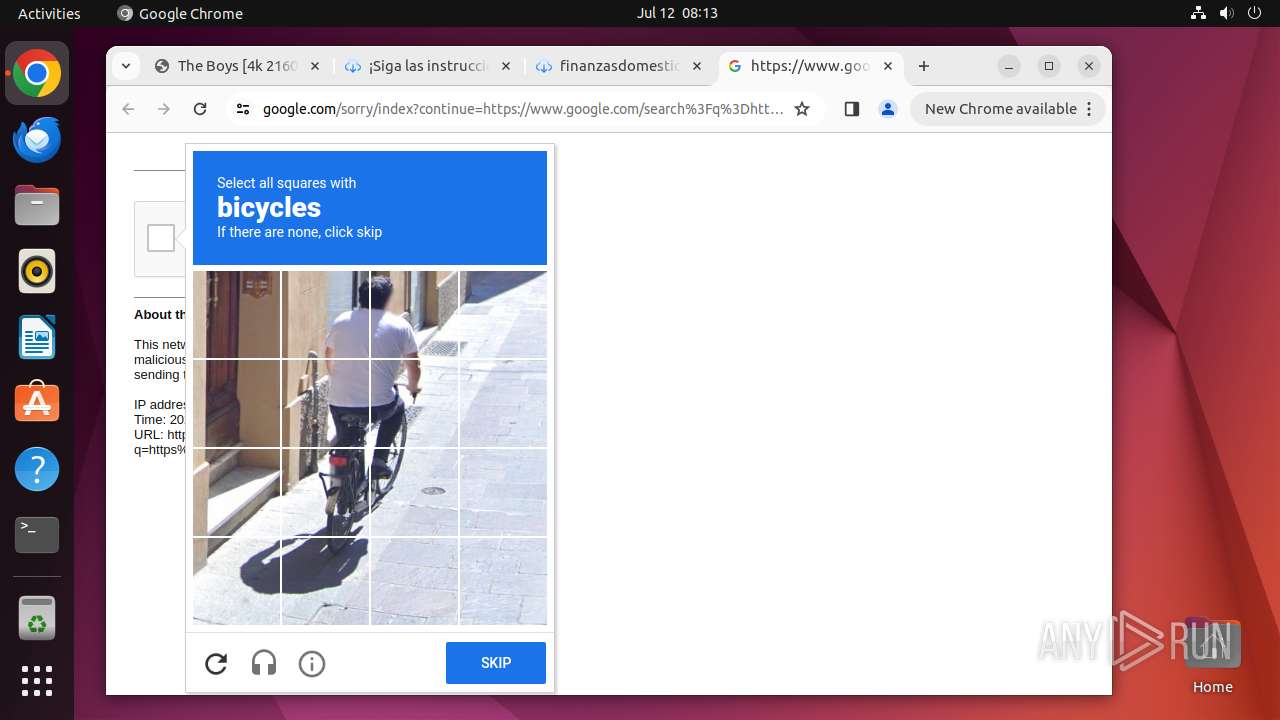The width and height of the screenshot is (1280, 720).
Task: Open the tab search dropdown
Action: [x=125, y=66]
